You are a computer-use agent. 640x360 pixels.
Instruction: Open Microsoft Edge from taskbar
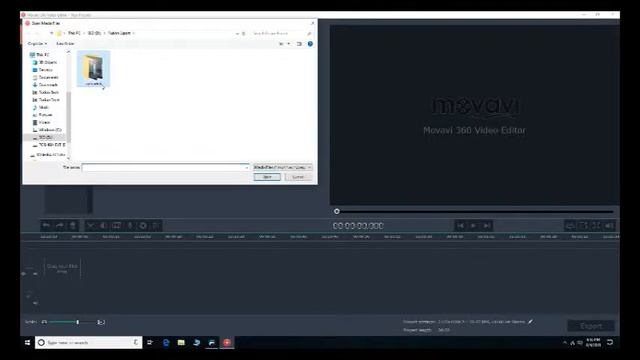point(166,342)
